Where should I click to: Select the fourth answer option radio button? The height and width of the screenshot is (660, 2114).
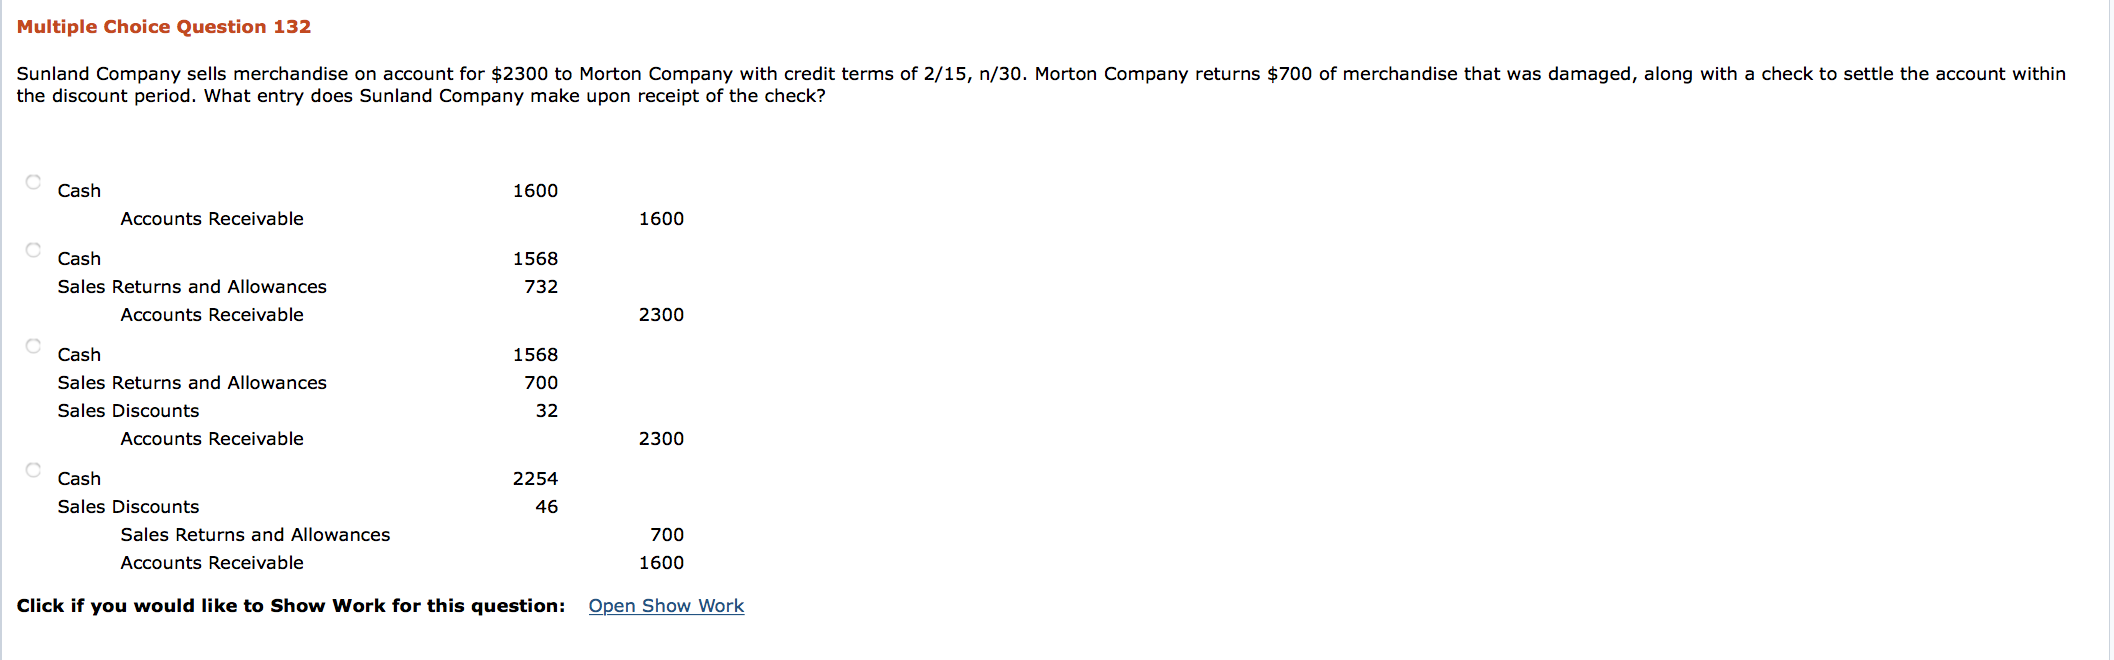coord(31,469)
